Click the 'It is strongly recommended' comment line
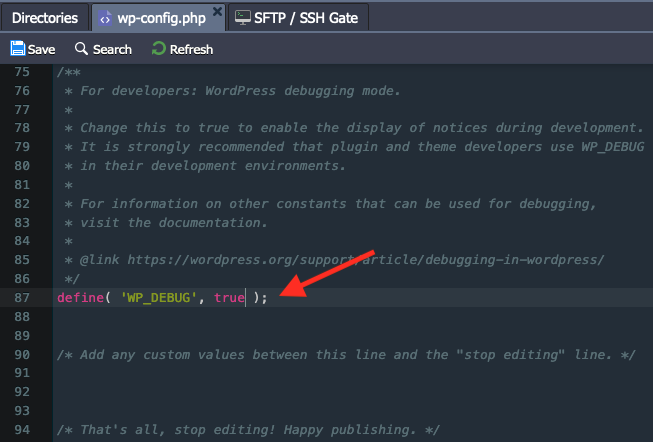Screen dimensions: 653x442 tap(362, 147)
